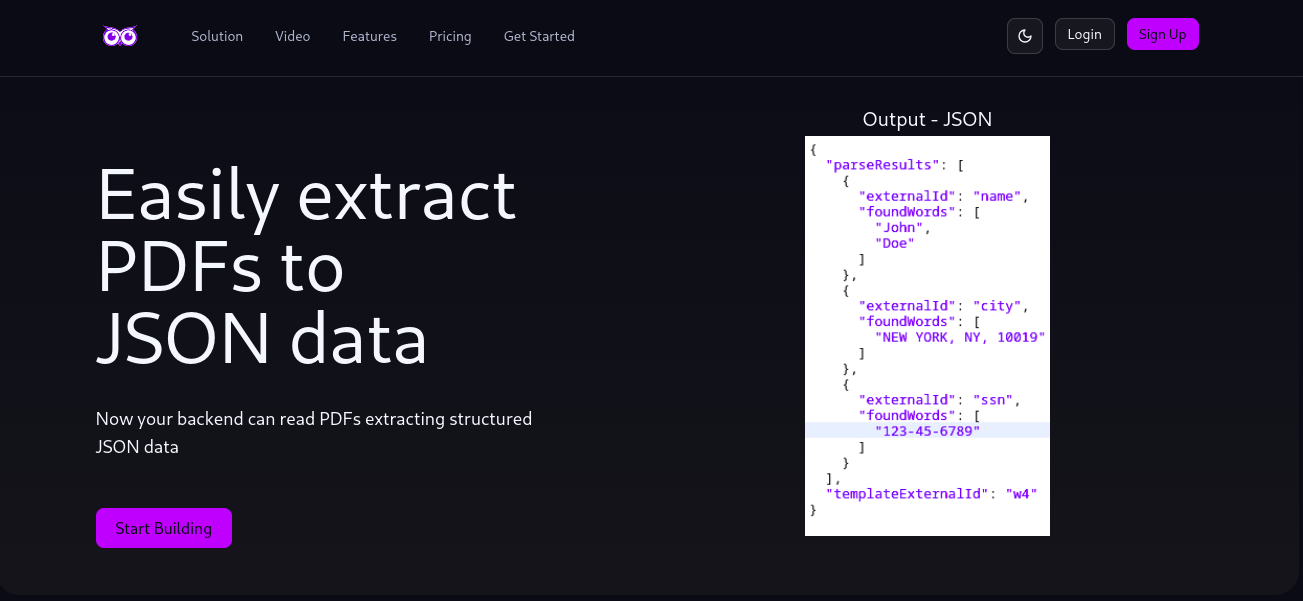This screenshot has width=1303, height=601.
Task: Click the Login button
Action: click(x=1084, y=33)
